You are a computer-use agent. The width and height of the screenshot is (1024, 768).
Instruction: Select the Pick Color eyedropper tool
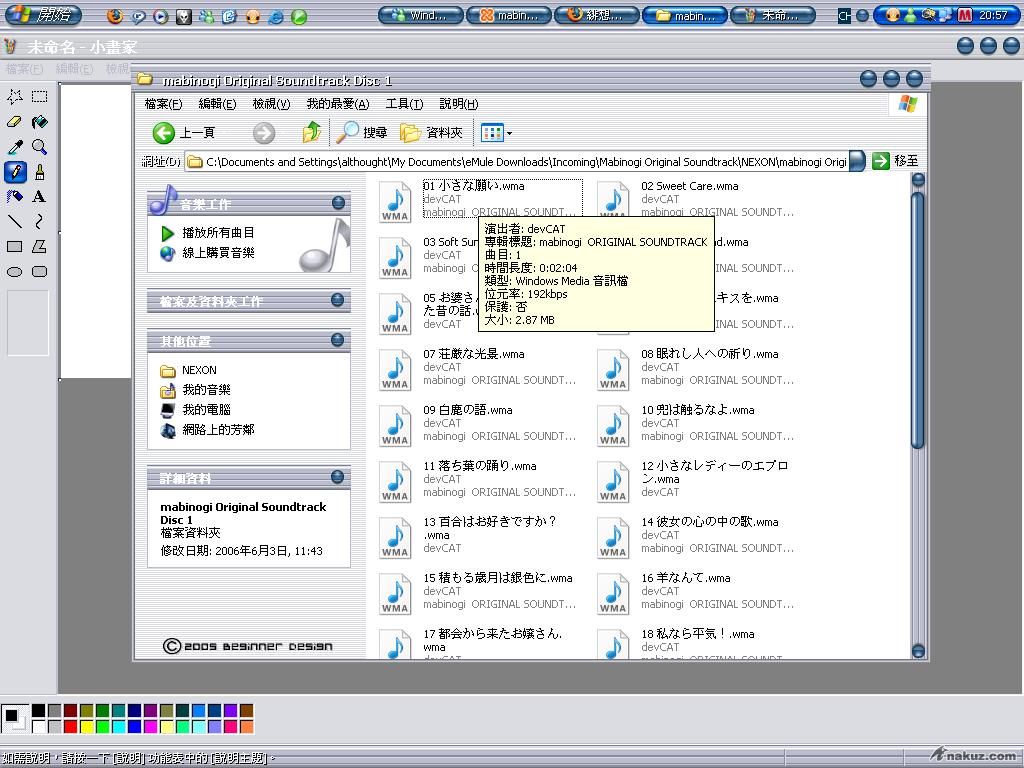[x=14, y=146]
